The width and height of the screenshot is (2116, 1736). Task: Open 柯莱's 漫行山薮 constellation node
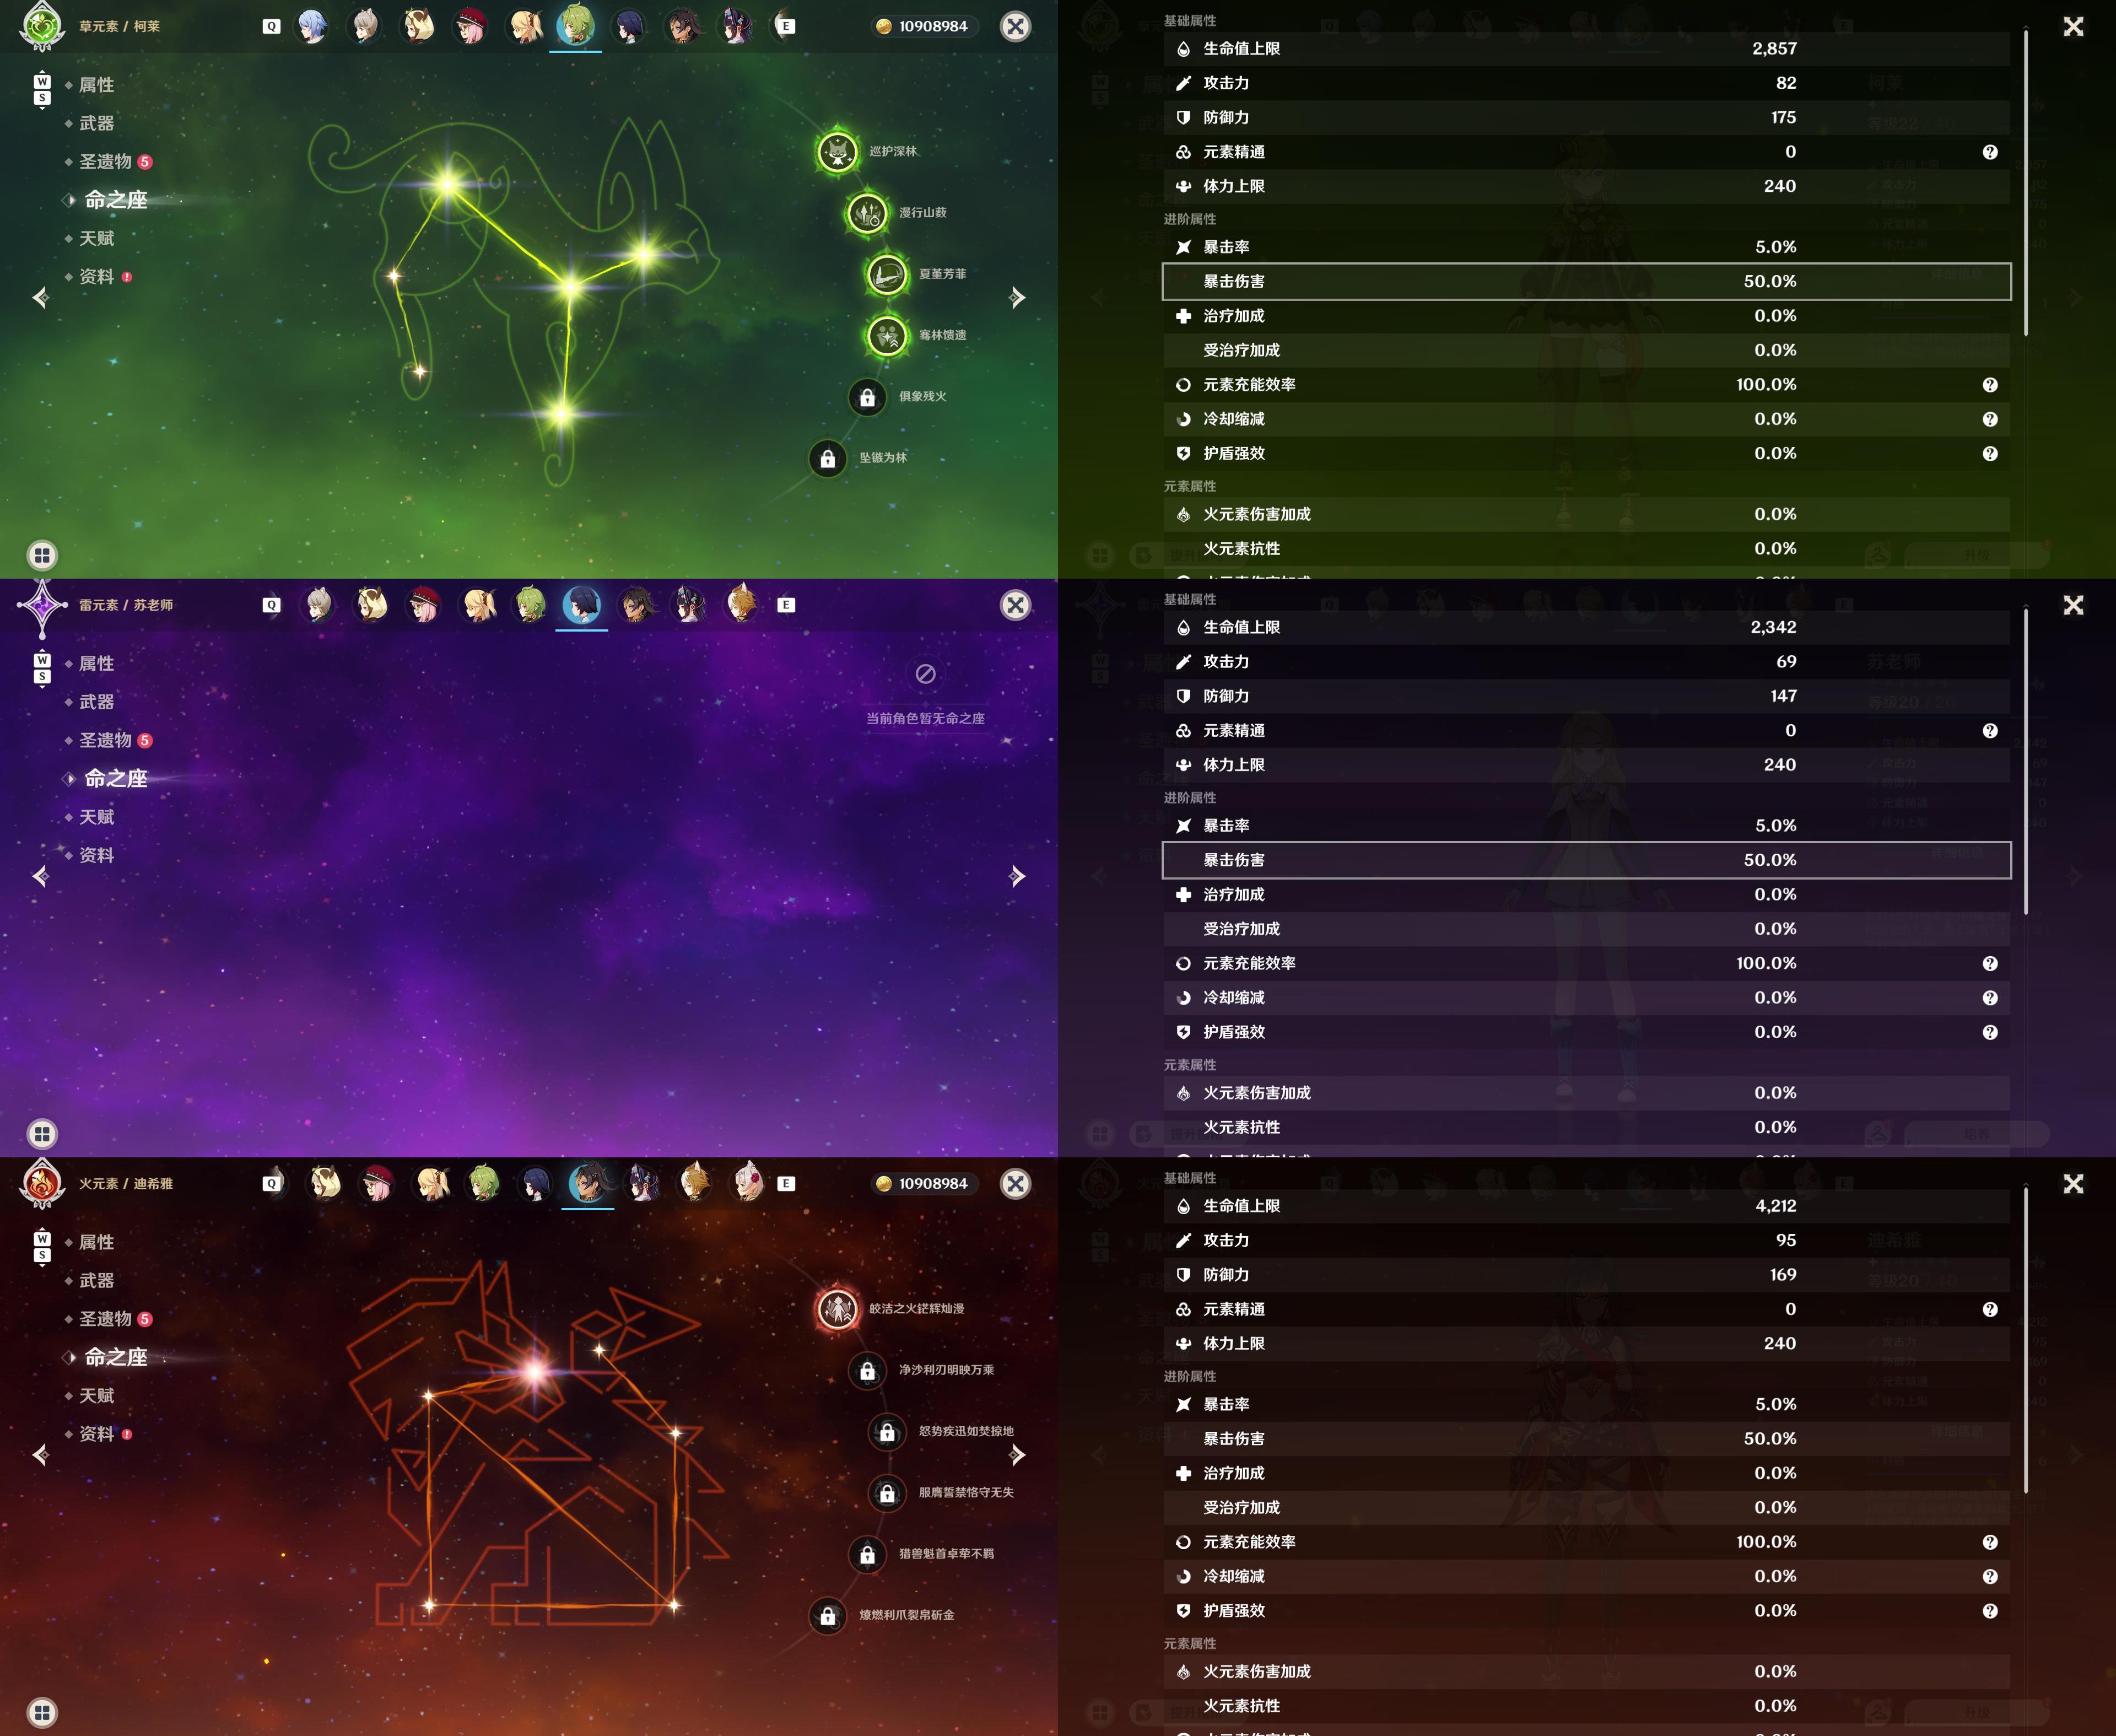coord(867,213)
